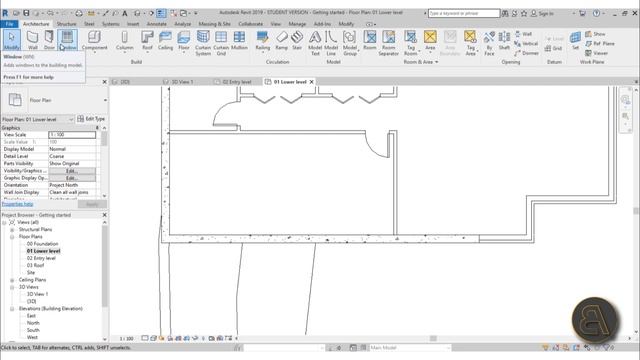This screenshot has height=360, width=640.
Task: Select the Tag Area tool
Action: (x=471, y=43)
